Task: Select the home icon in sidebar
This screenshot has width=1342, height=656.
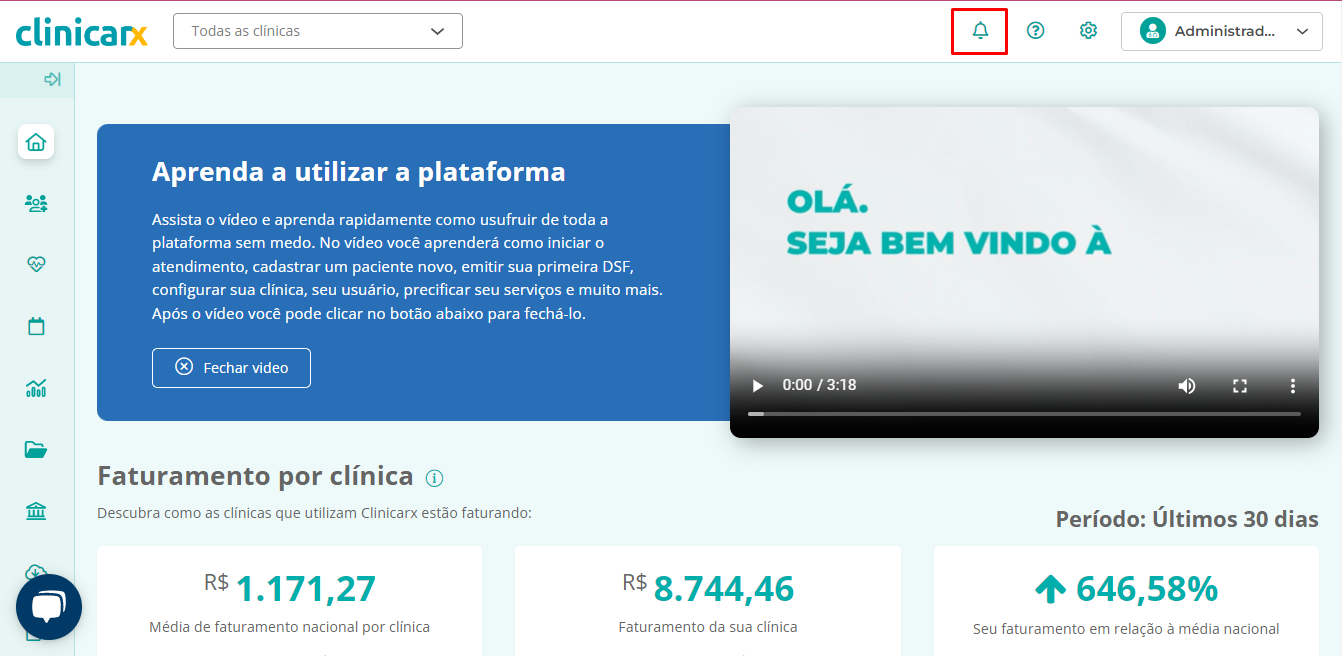Action: point(36,142)
